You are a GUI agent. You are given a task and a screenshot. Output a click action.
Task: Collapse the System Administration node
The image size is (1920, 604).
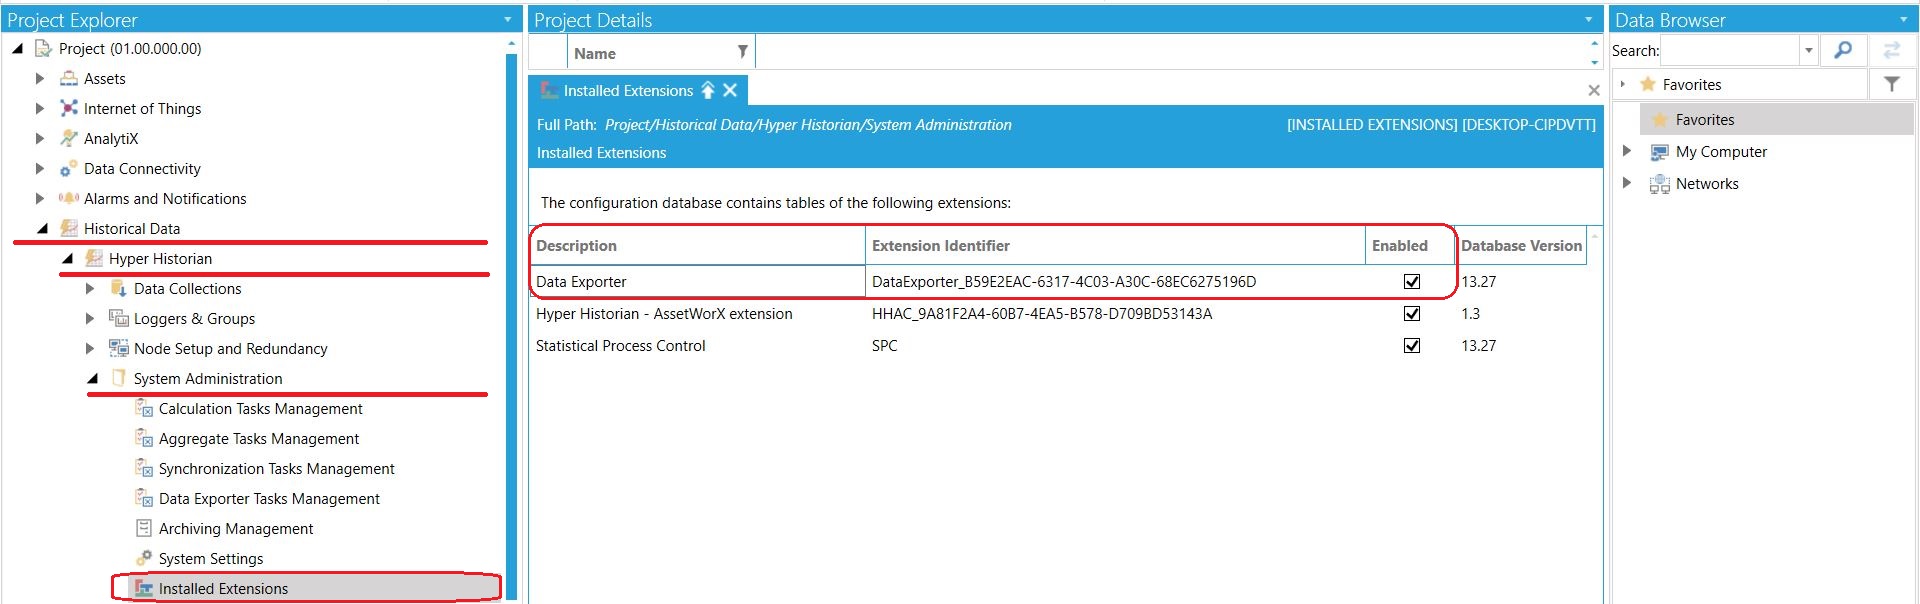pyautogui.click(x=92, y=379)
